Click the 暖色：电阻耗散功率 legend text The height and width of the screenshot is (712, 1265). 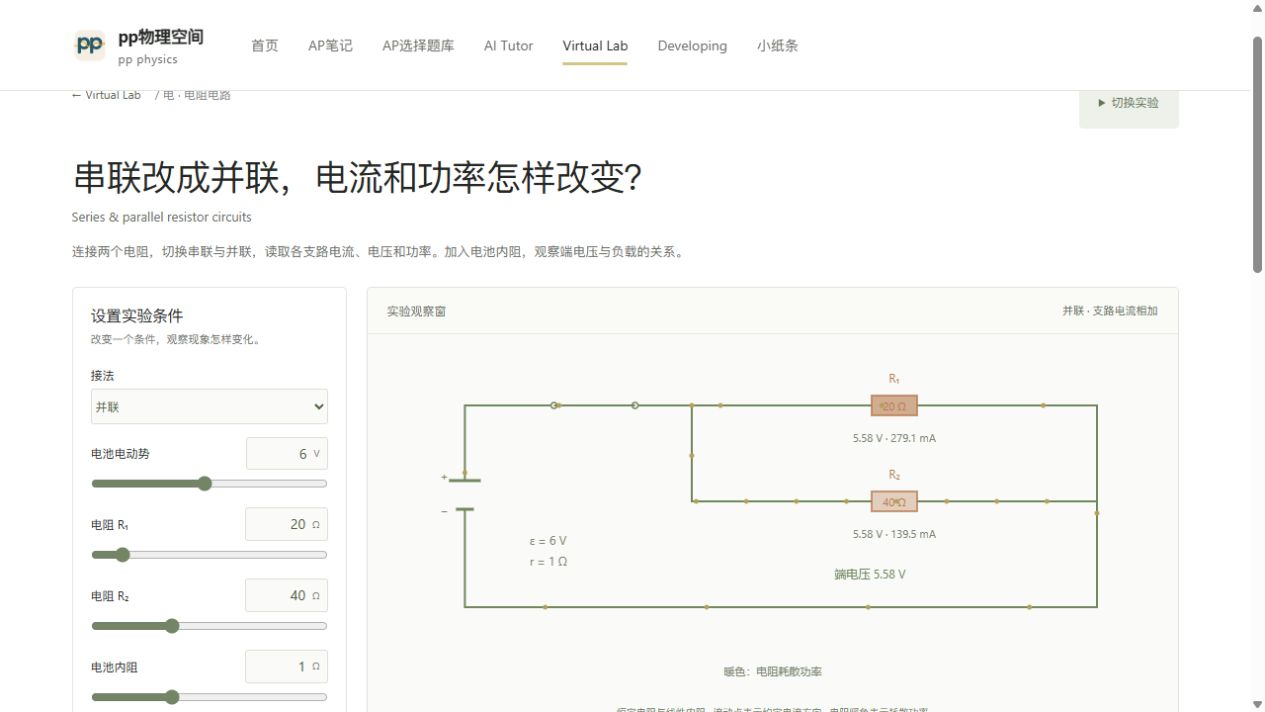click(x=773, y=672)
